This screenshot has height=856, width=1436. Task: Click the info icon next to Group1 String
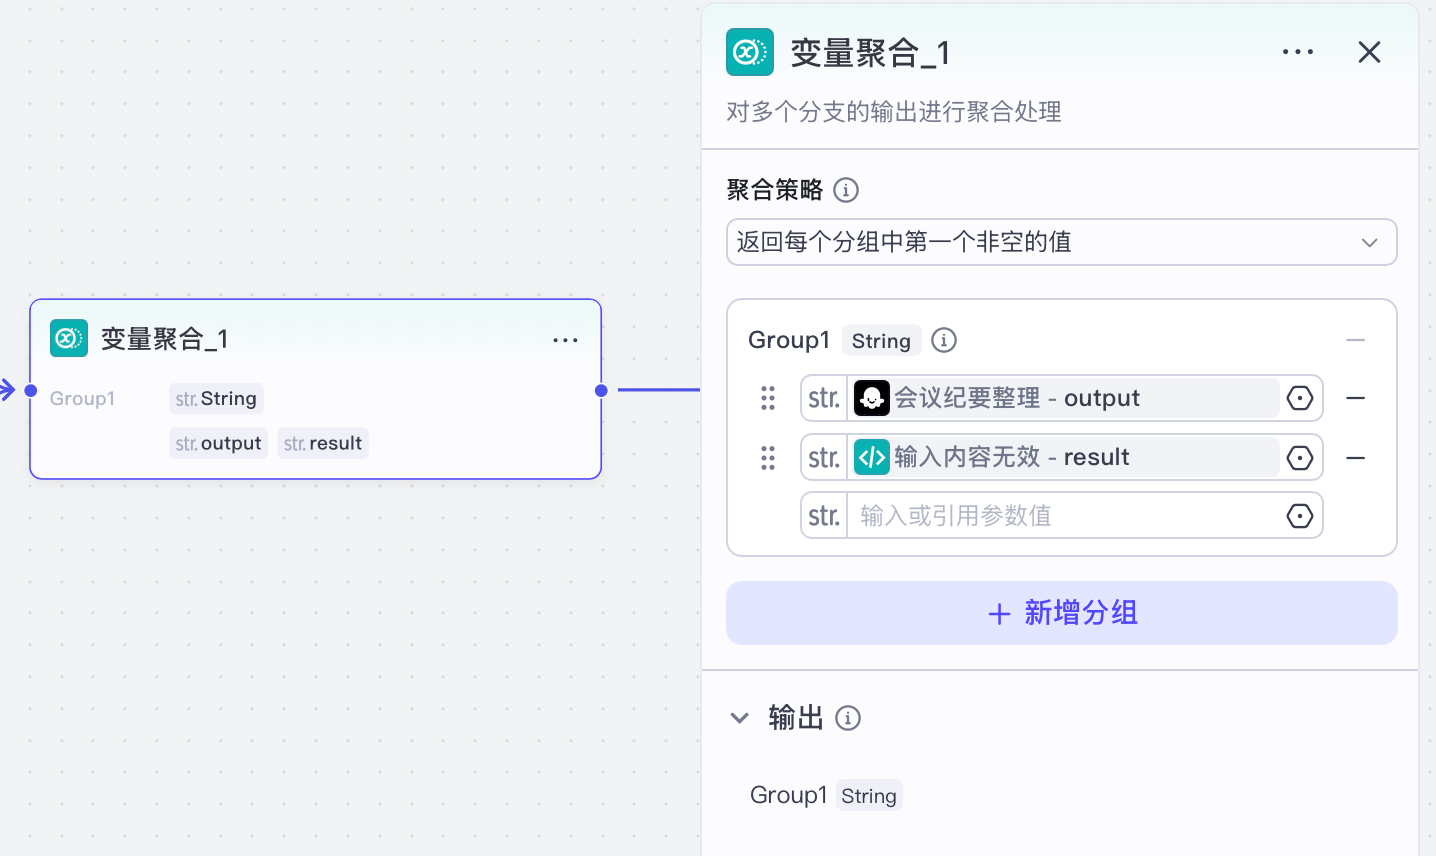[944, 340]
